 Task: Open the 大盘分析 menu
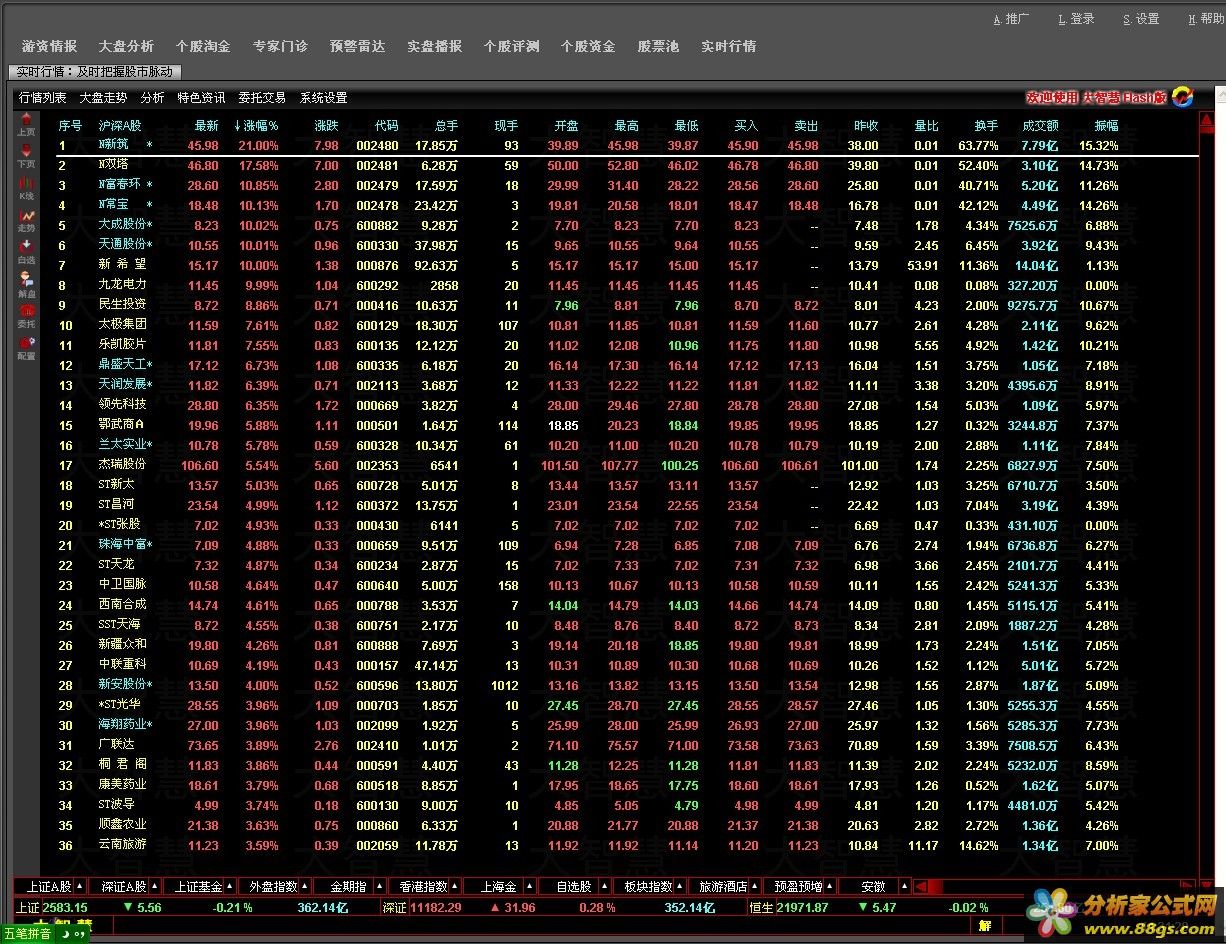[x=126, y=46]
